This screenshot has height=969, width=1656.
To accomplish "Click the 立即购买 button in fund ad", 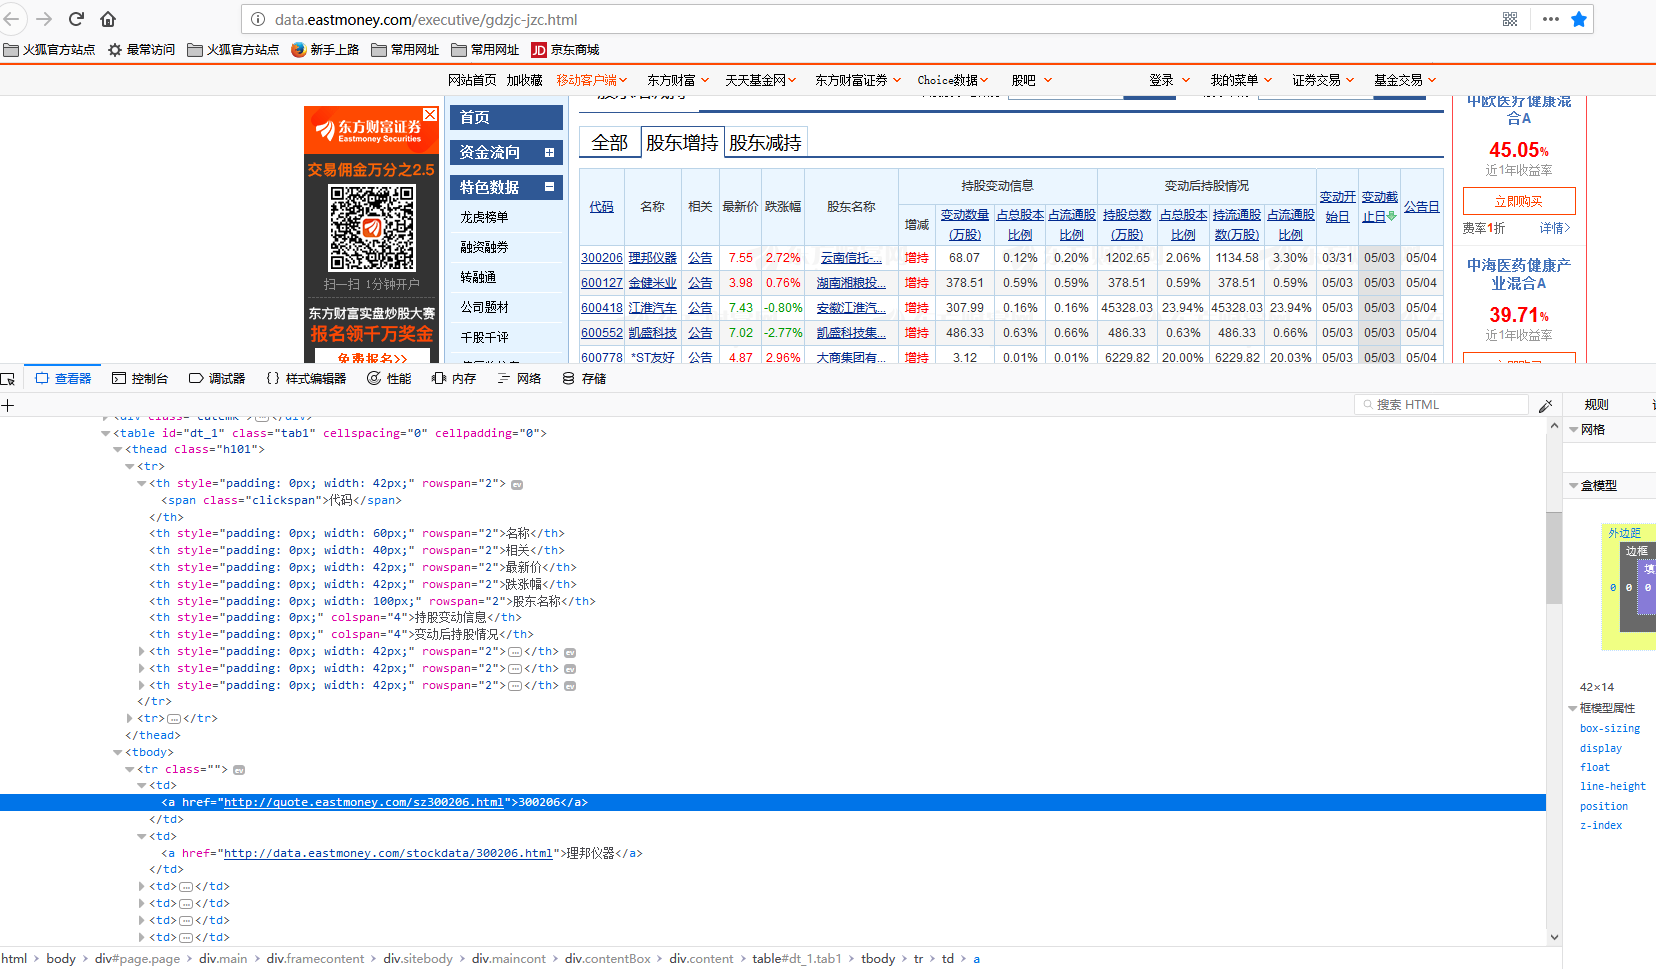I will [1518, 201].
